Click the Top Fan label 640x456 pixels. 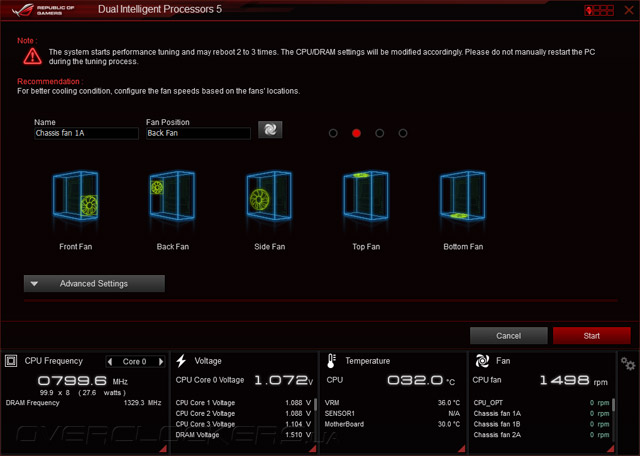(366, 247)
